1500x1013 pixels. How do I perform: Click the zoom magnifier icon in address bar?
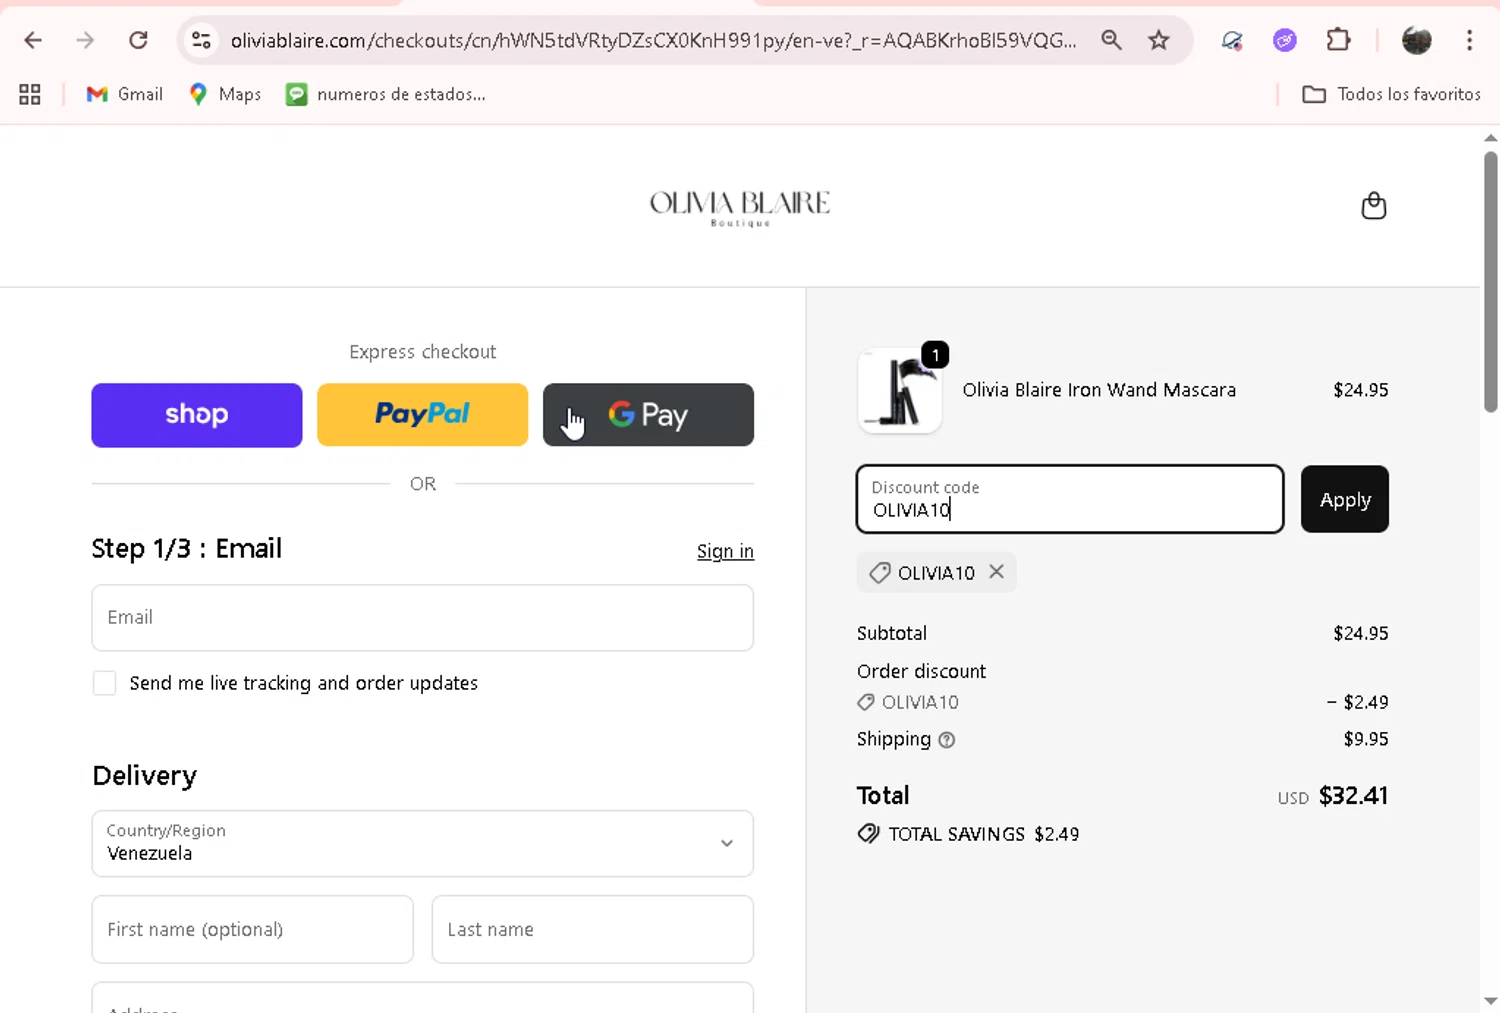(1111, 40)
